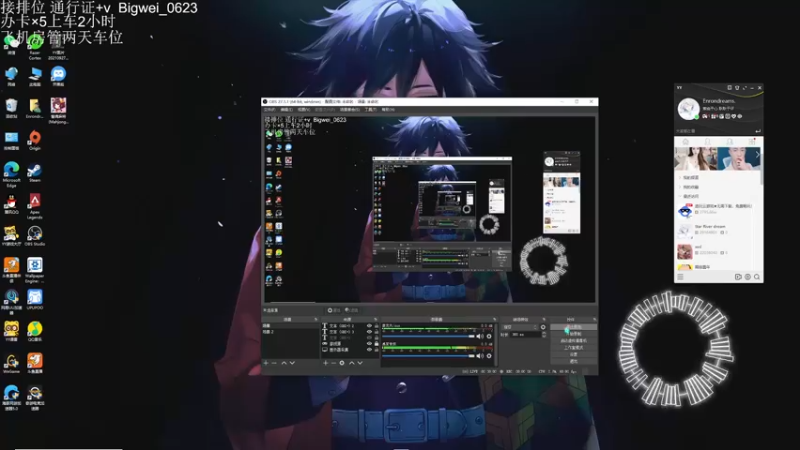Open the Recycle Bin desktop icon
Image resolution: width=800 pixels, height=450 pixels.
tap(11, 108)
